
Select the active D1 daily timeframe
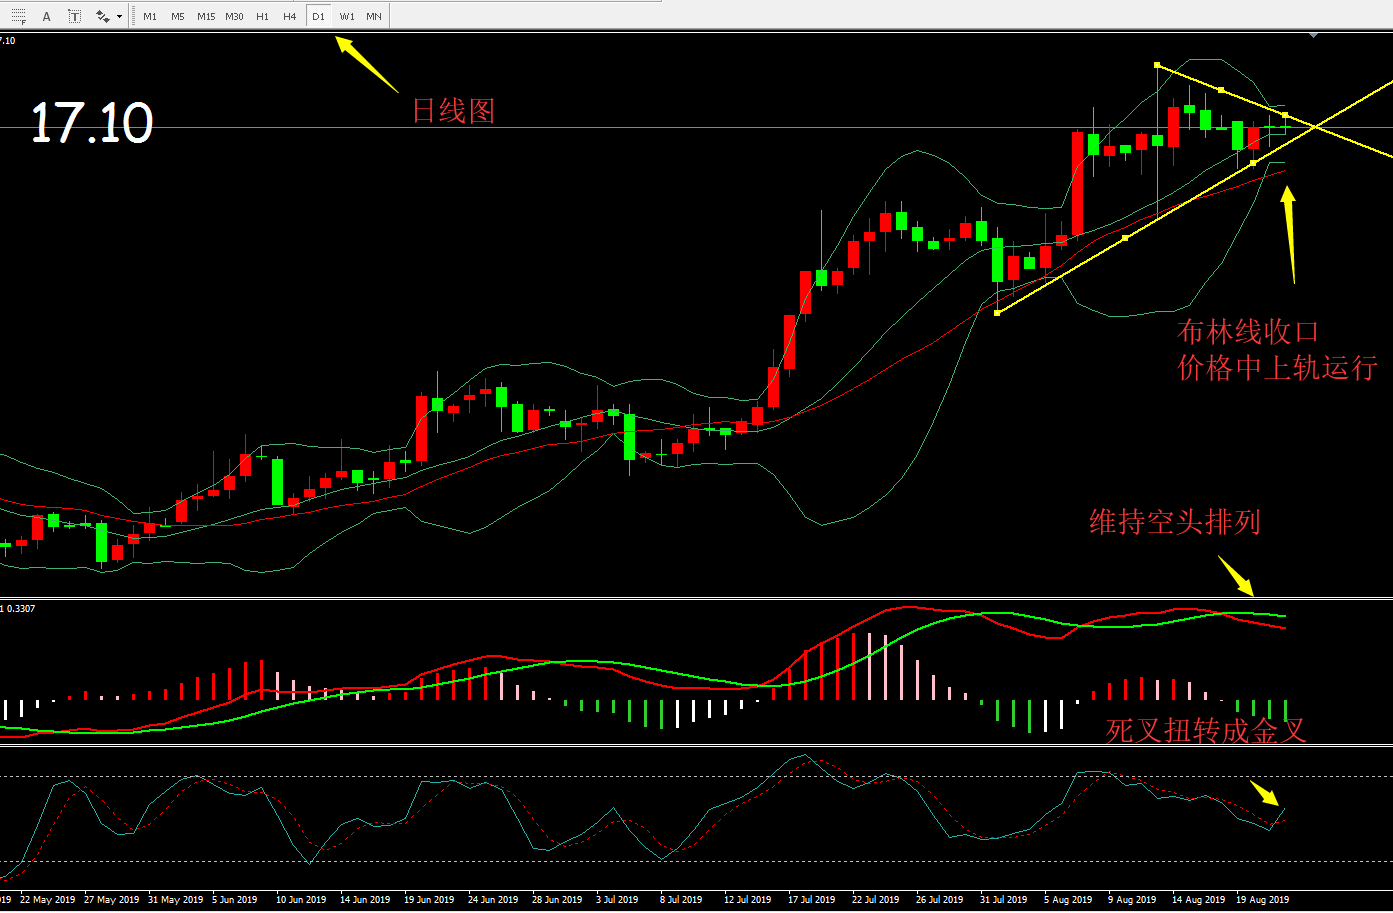318,16
